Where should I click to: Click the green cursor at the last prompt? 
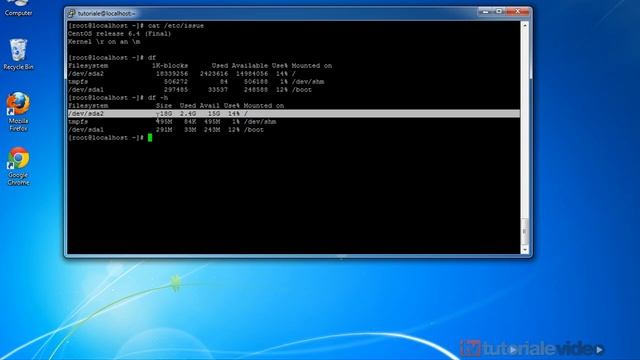(x=150, y=138)
